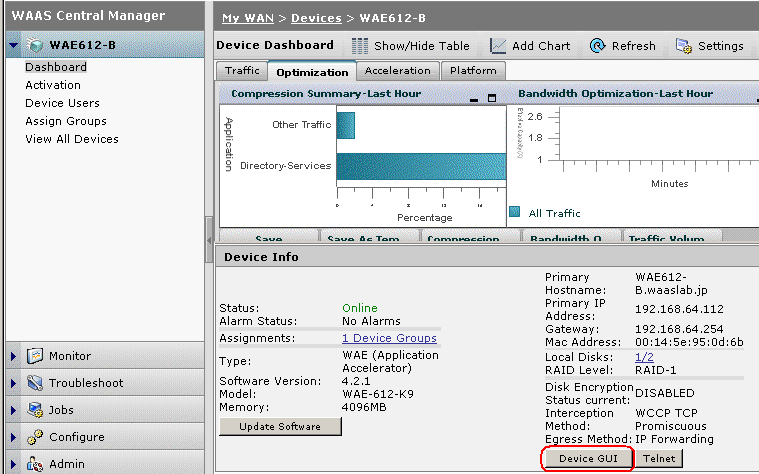Click the Directory-Services bar in chart
759x474 pixels.
(421, 167)
